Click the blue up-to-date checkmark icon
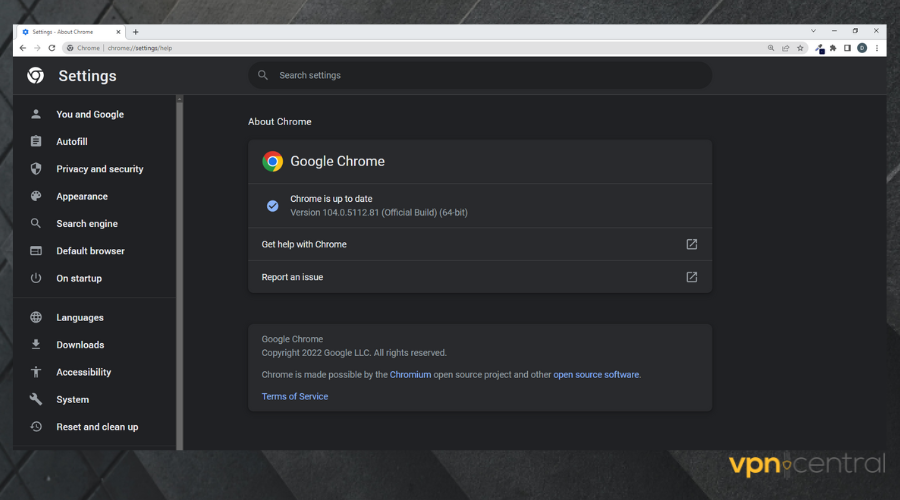 click(x=273, y=206)
